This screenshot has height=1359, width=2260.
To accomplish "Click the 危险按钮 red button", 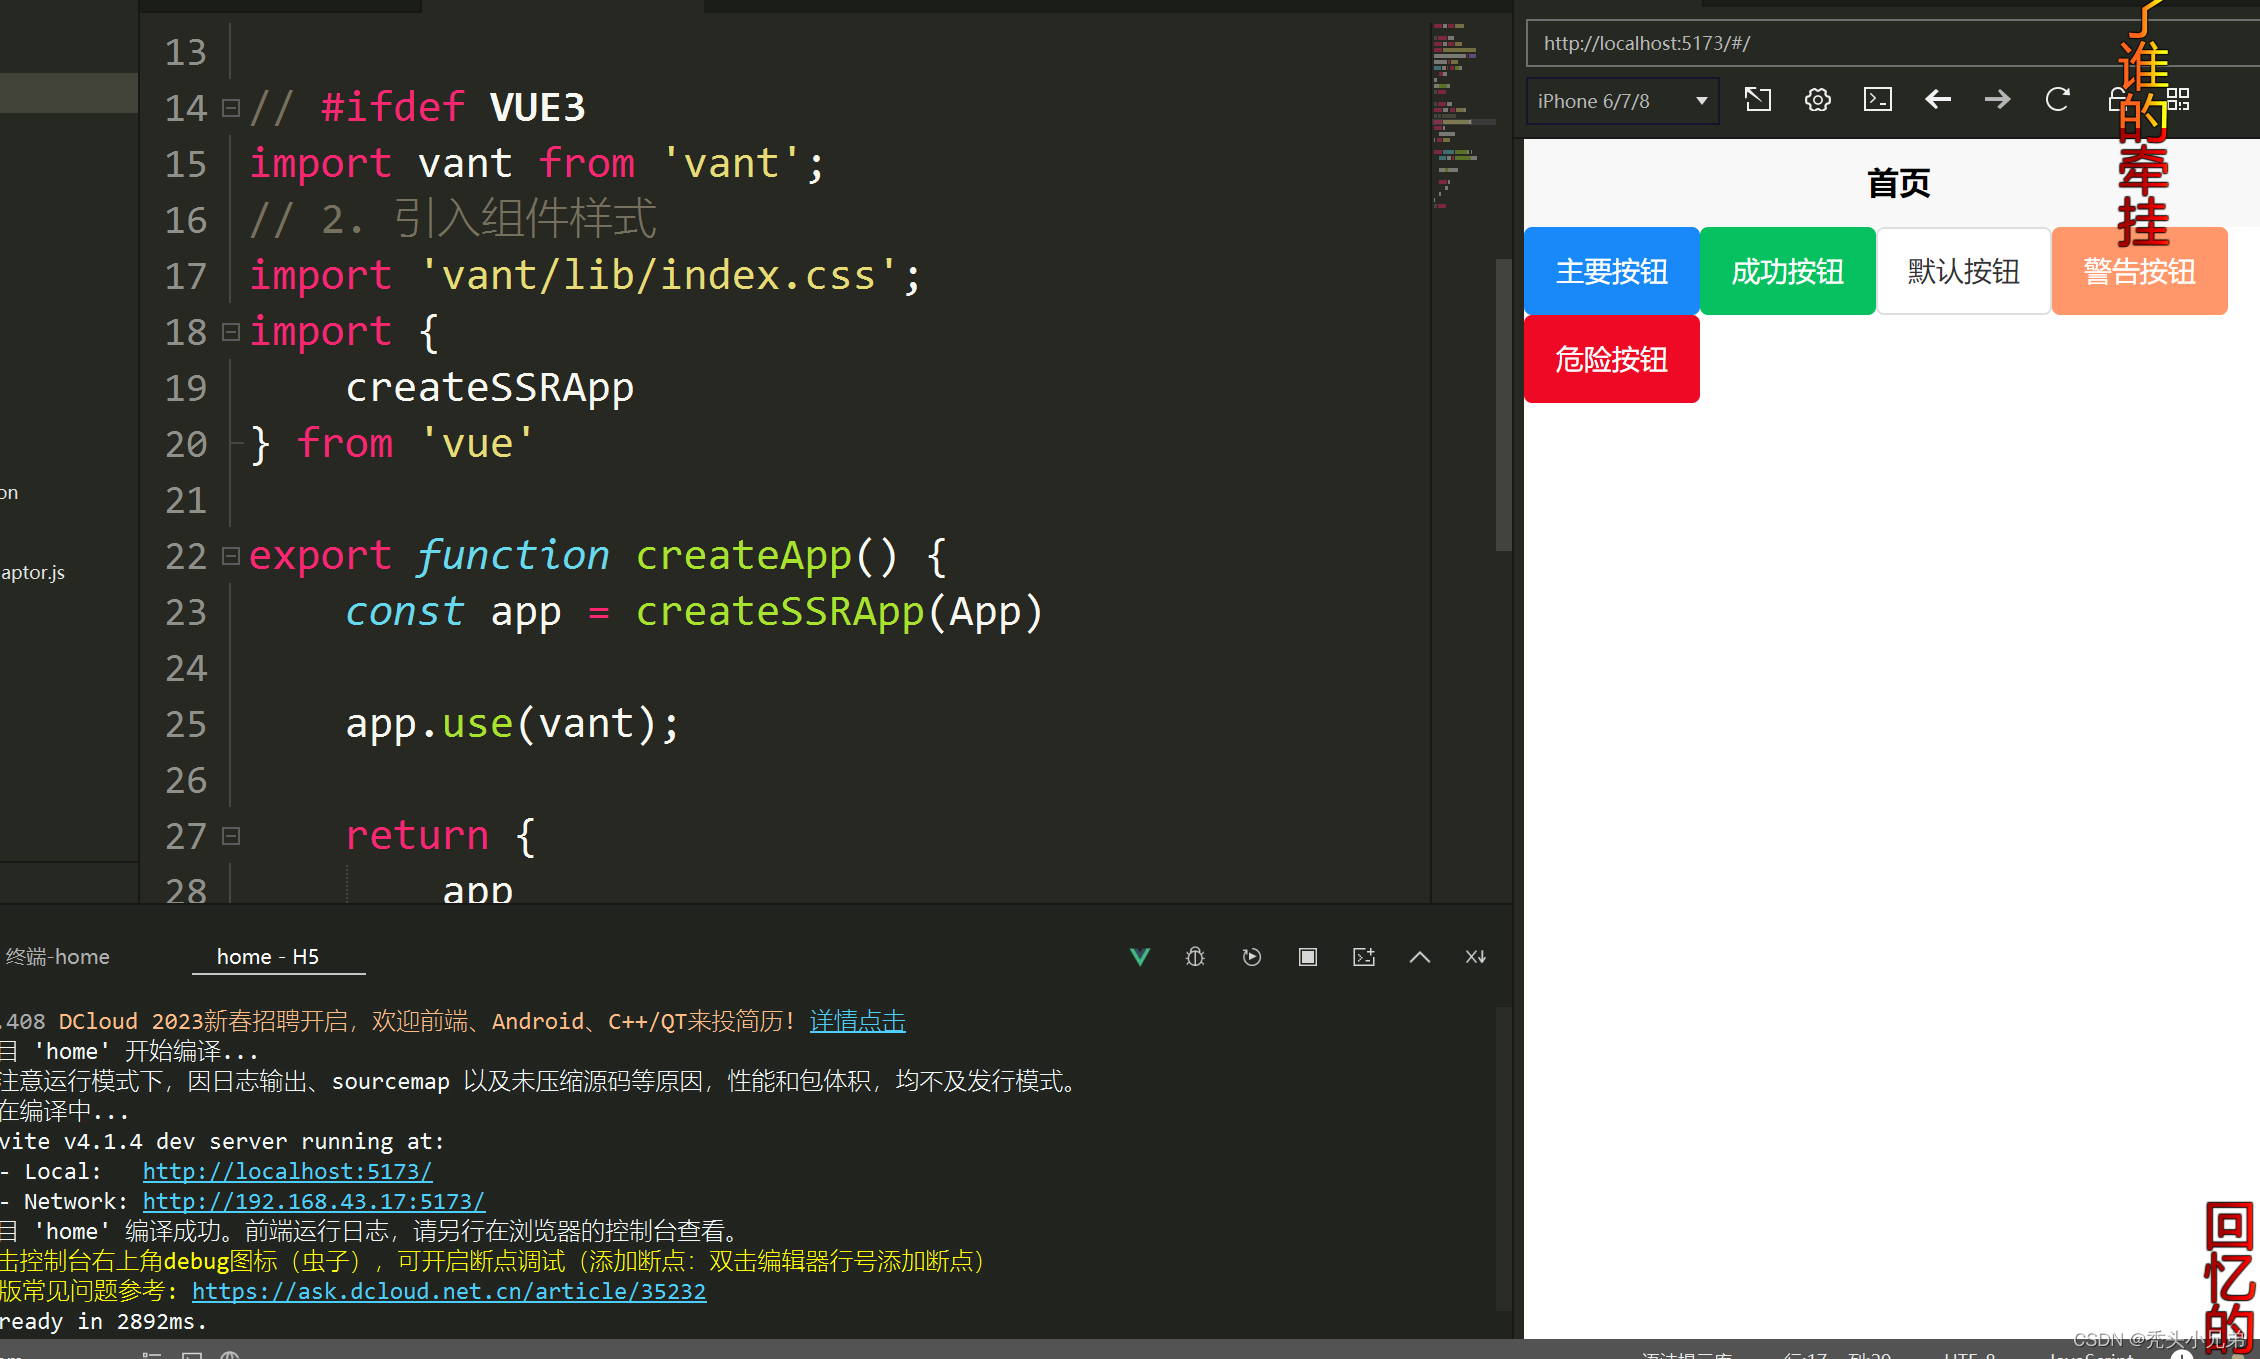I will pos(1611,359).
